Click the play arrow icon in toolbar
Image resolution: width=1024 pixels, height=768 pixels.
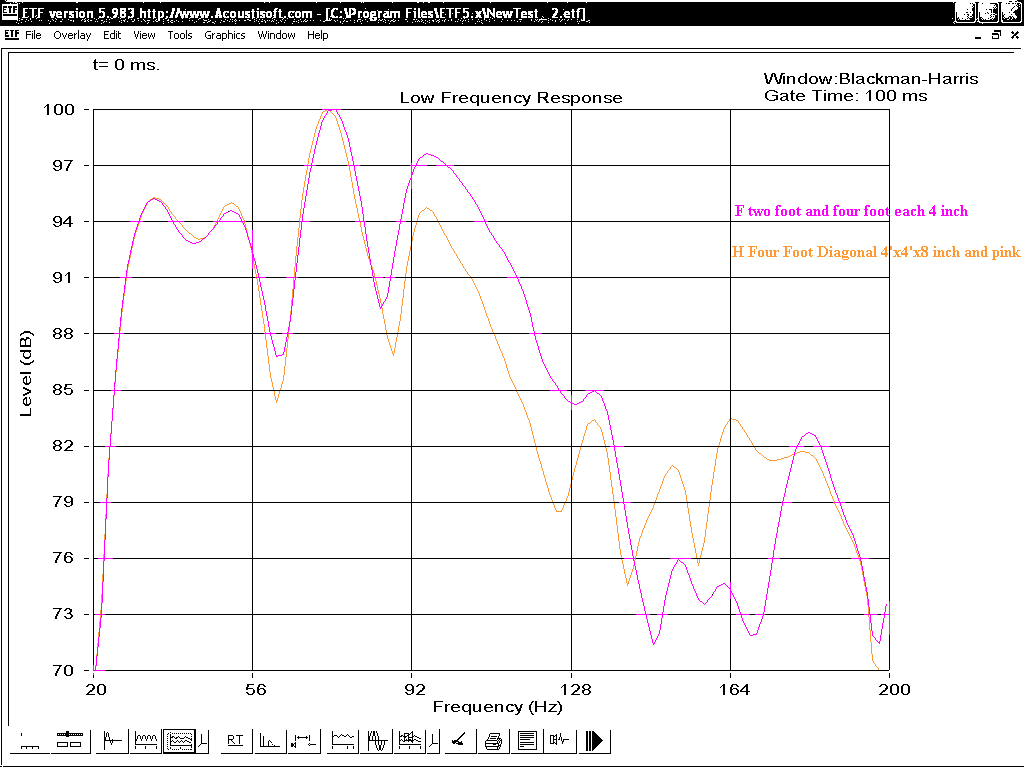point(594,741)
